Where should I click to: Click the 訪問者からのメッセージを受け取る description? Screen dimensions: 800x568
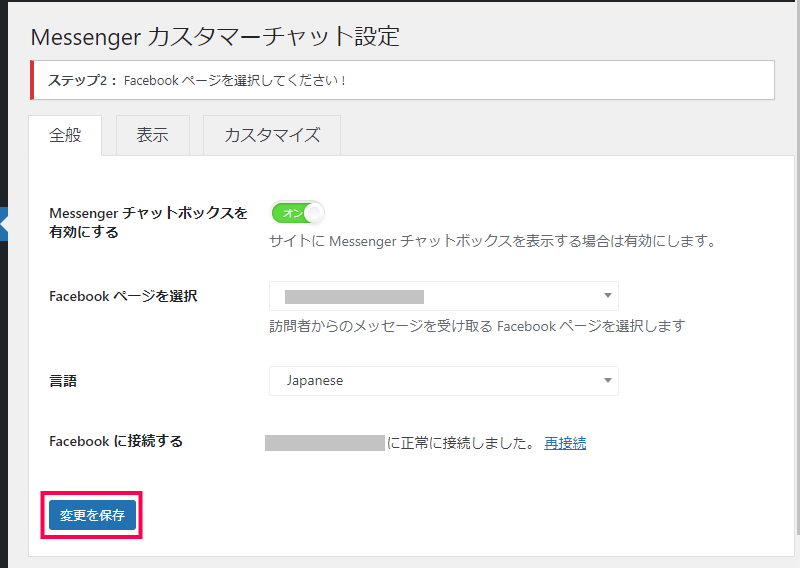pyautogui.click(x=477, y=326)
